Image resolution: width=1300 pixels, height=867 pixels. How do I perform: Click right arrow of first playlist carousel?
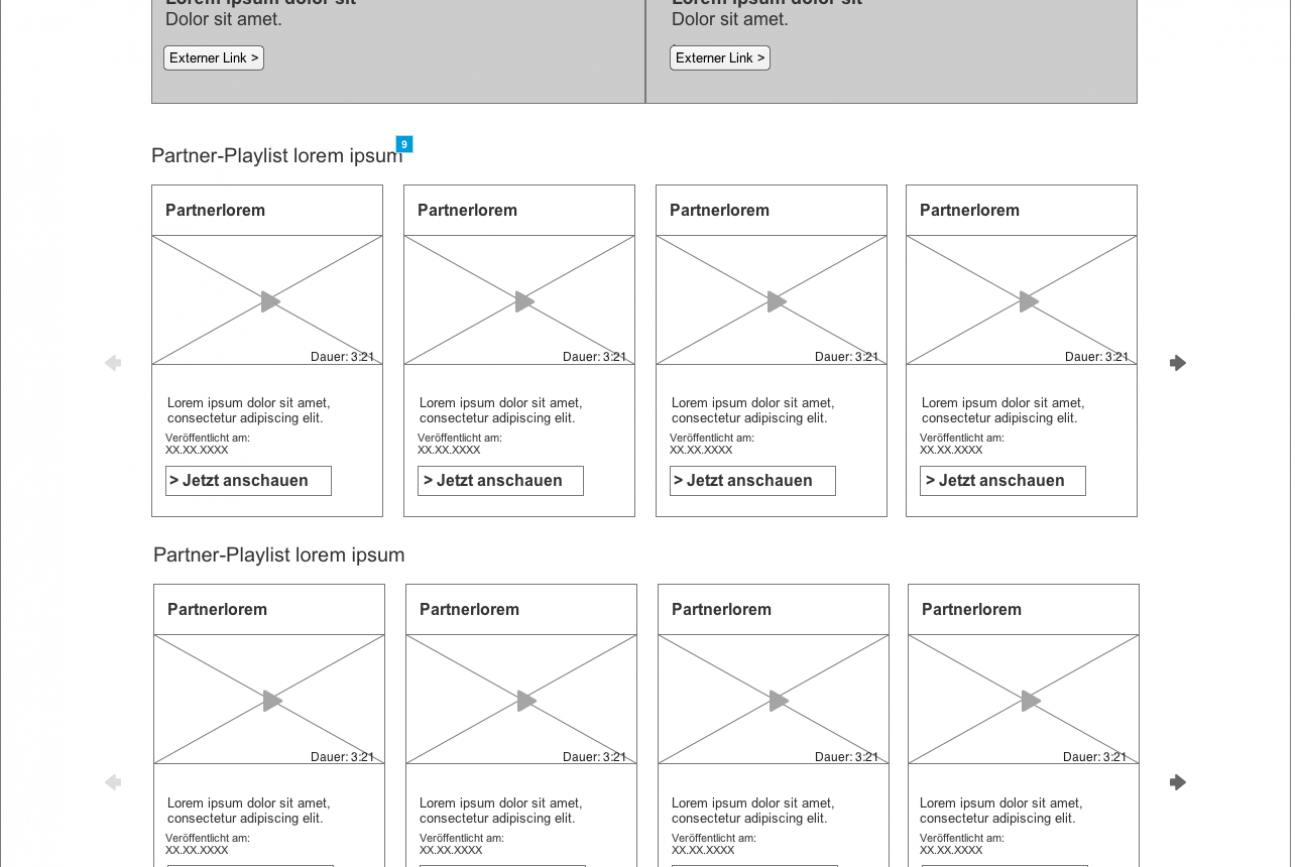pyautogui.click(x=1177, y=363)
